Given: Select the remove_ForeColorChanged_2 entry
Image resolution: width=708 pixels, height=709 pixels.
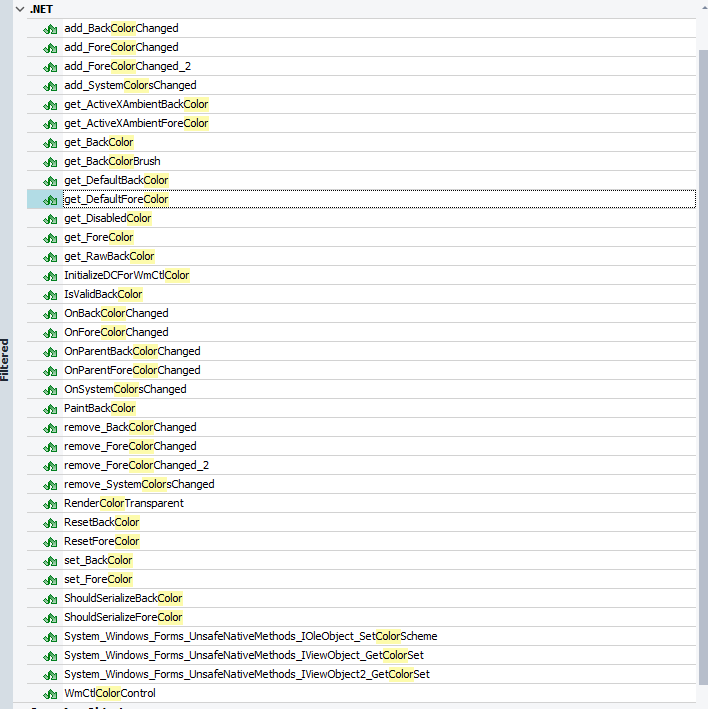Looking at the screenshot, I should [x=361, y=465].
